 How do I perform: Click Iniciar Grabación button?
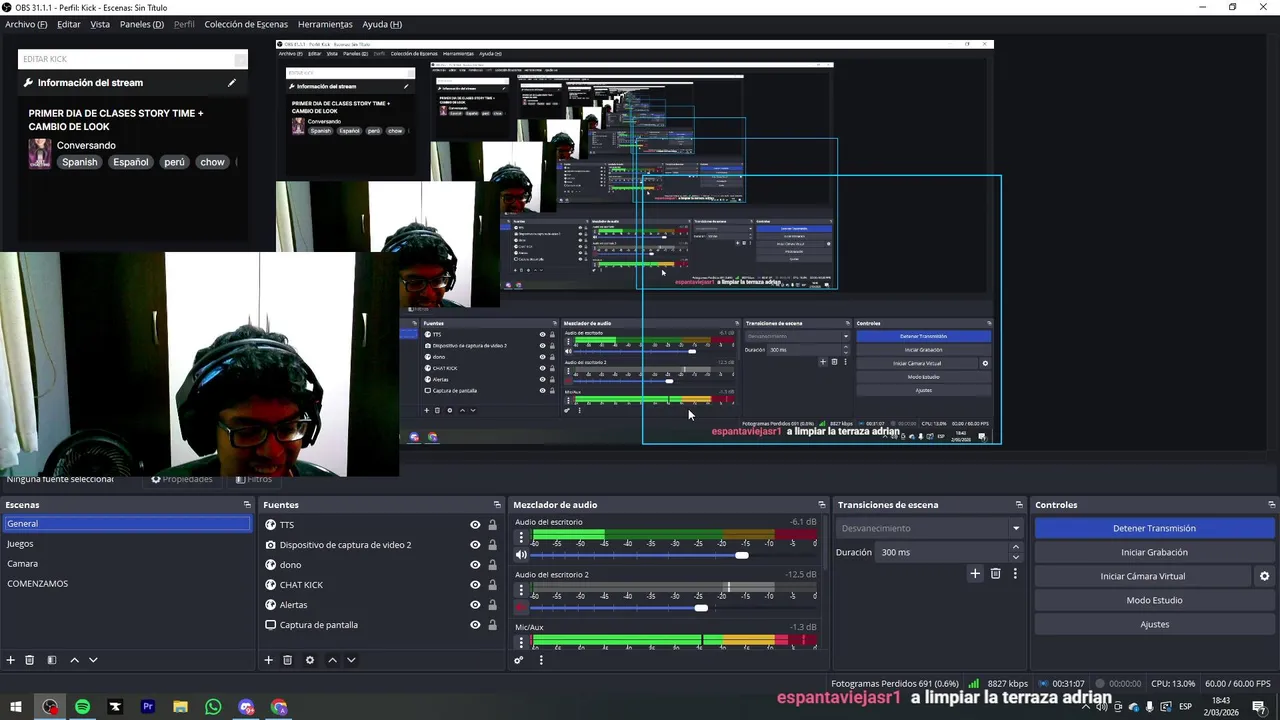coord(1154,552)
